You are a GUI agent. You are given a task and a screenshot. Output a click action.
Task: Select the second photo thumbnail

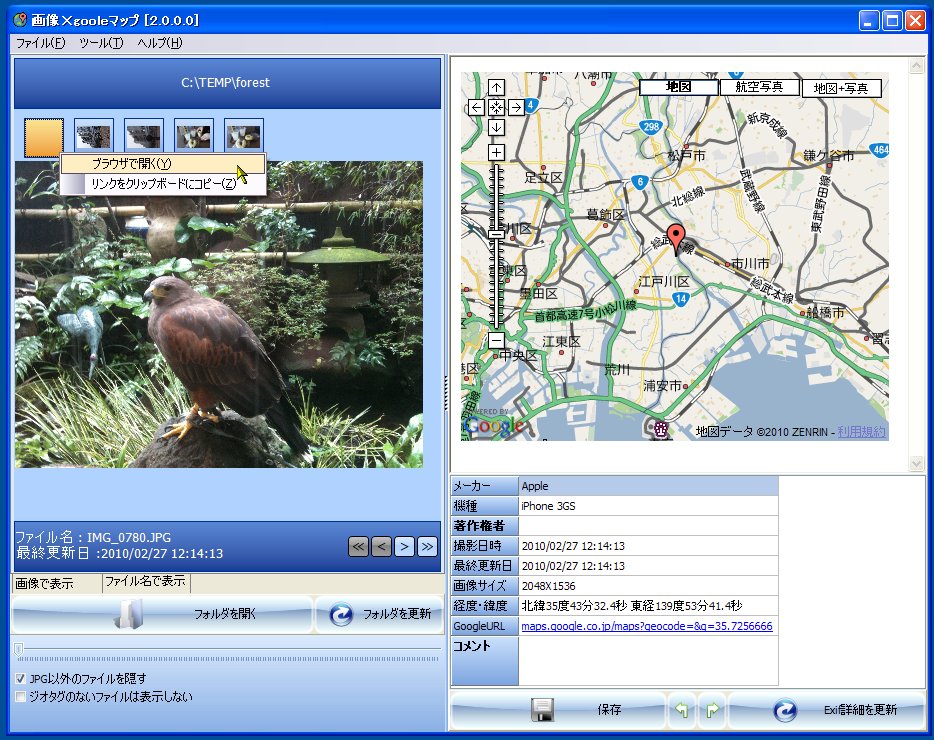(92, 133)
